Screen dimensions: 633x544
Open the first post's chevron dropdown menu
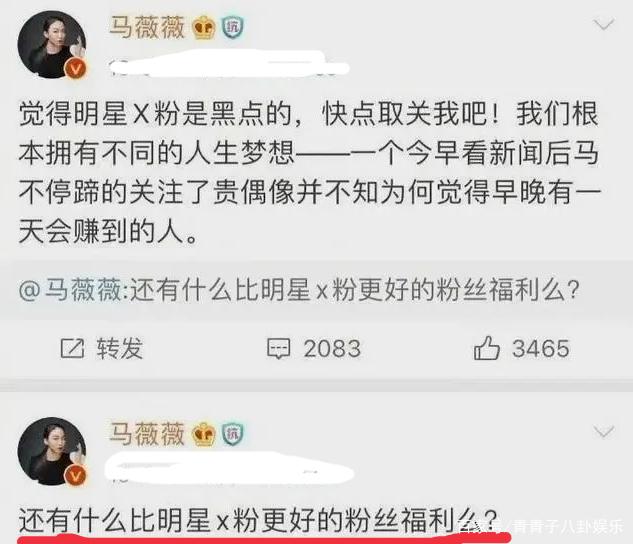(604, 25)
